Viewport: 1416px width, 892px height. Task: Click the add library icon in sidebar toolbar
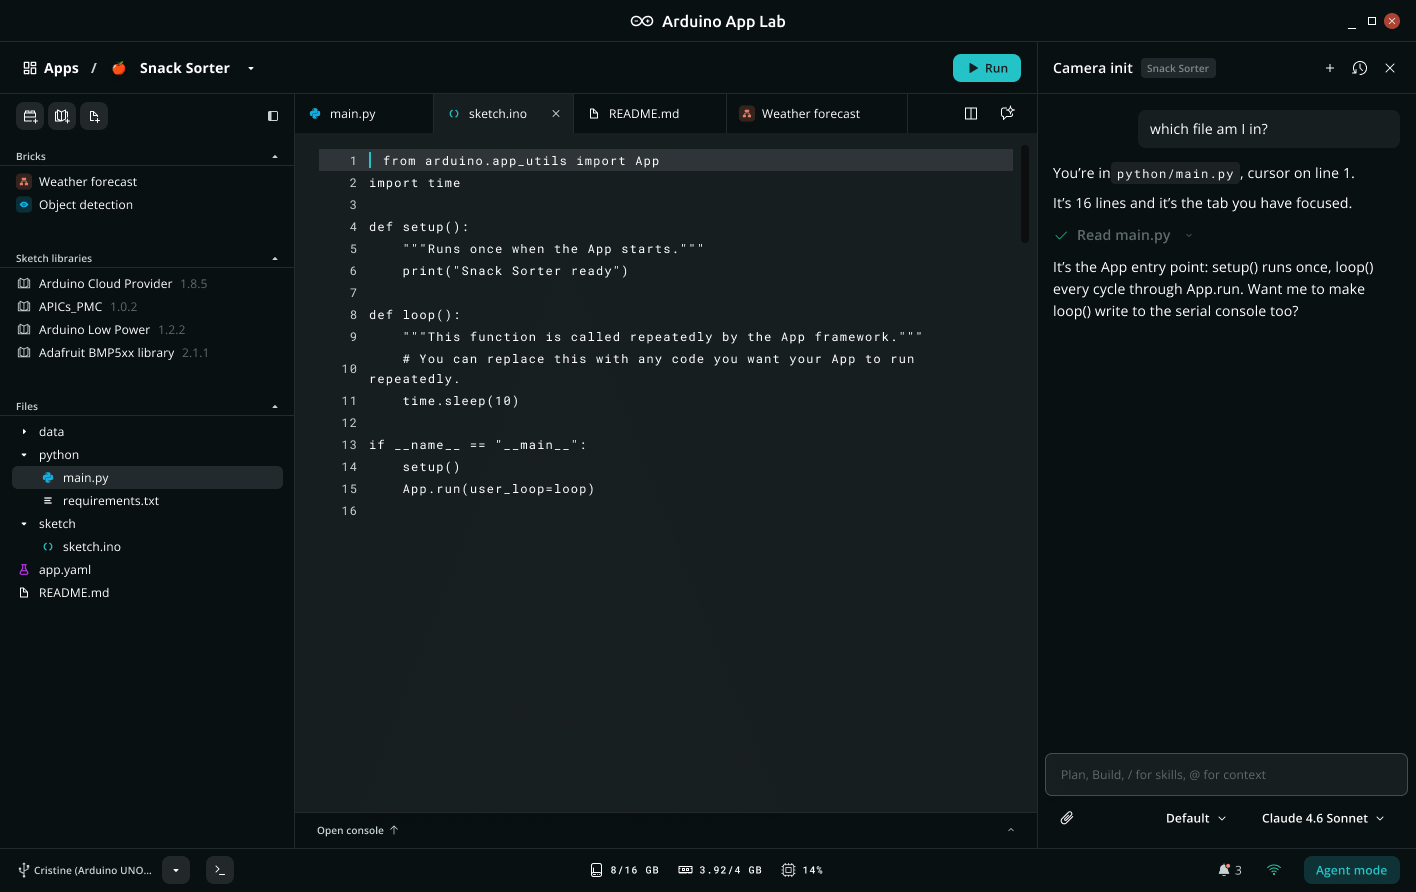pos(62,116)
